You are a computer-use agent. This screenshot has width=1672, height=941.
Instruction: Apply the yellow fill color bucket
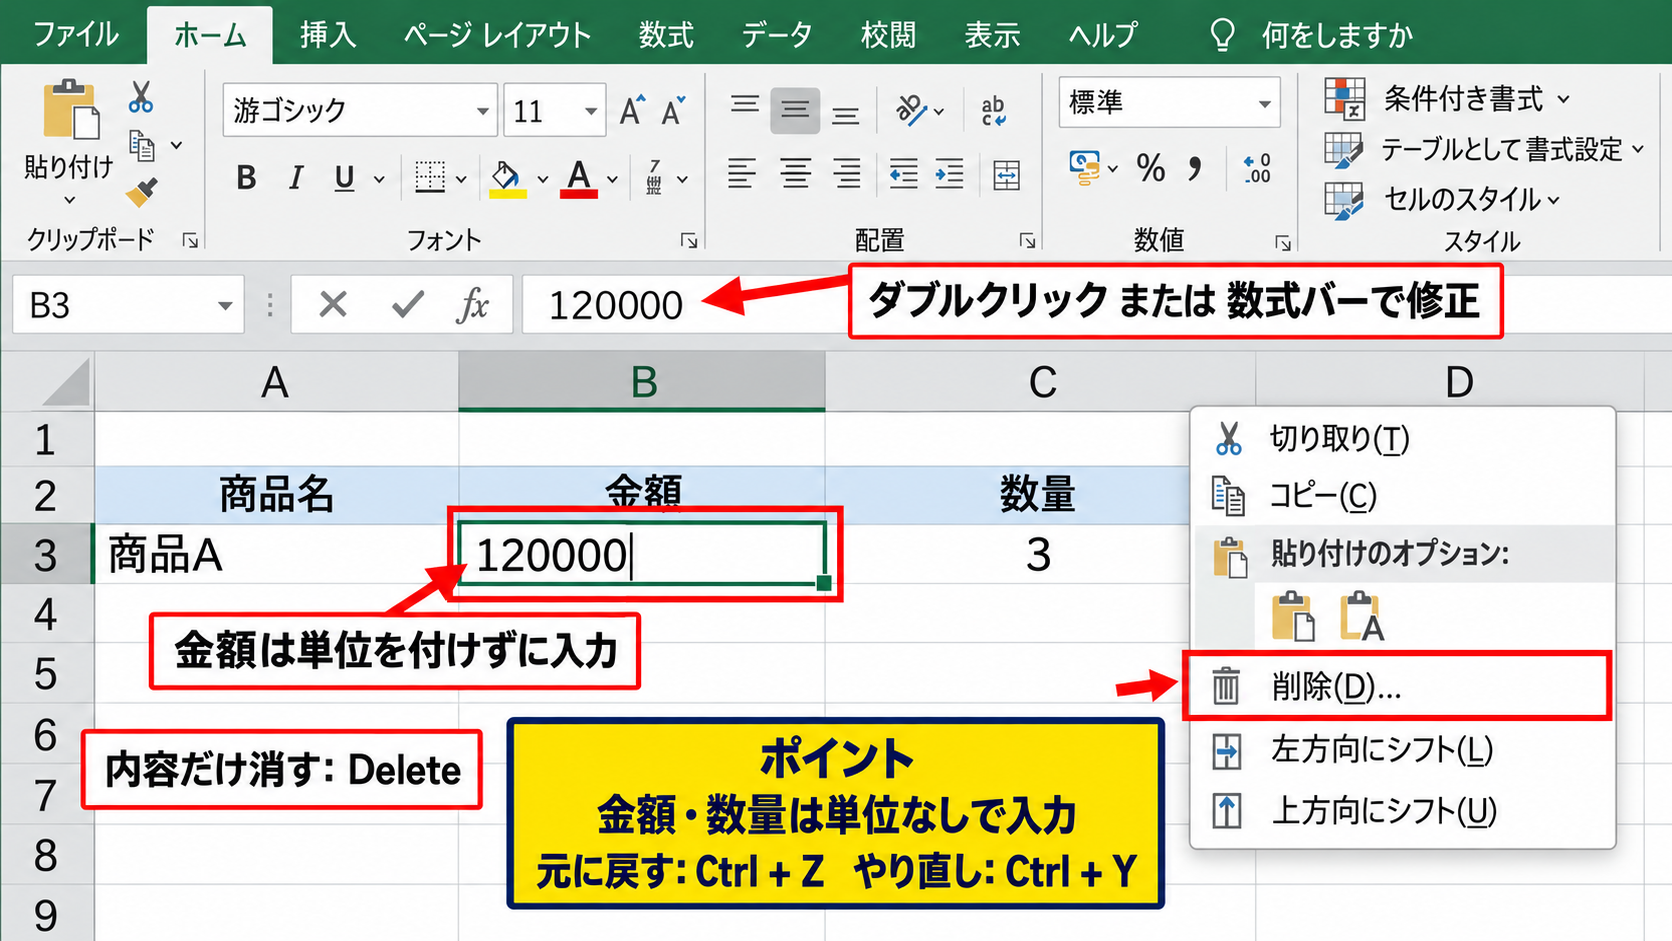pyautogui.click(x=508, y=179)
